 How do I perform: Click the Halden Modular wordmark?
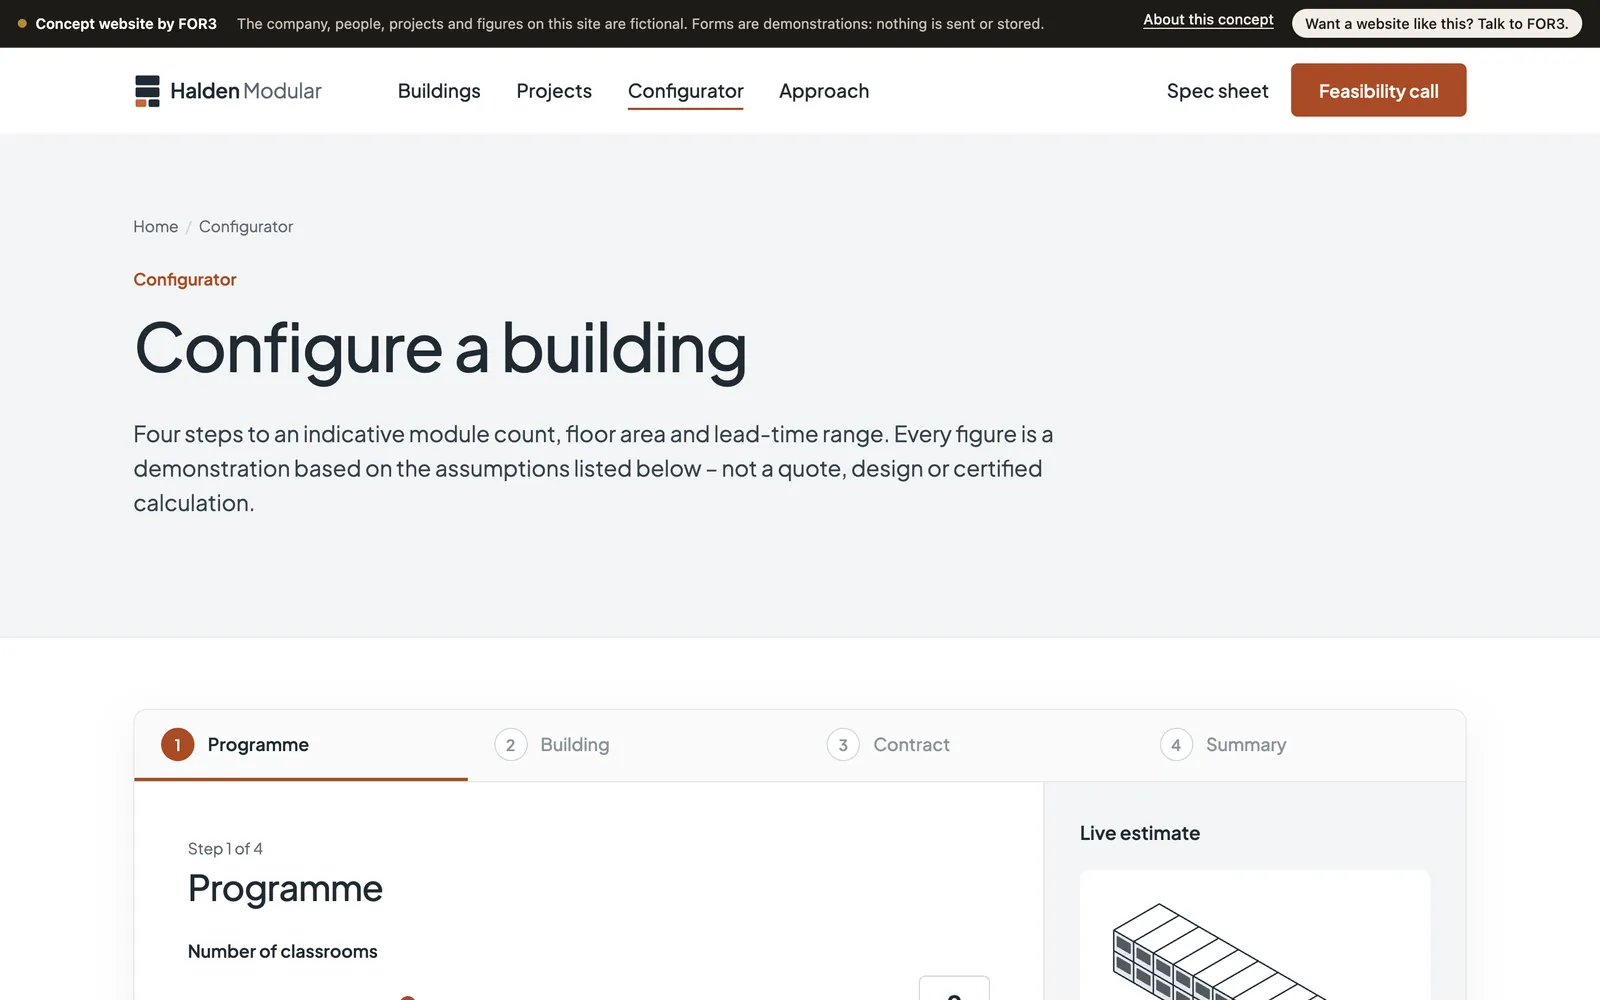[246, 91]
